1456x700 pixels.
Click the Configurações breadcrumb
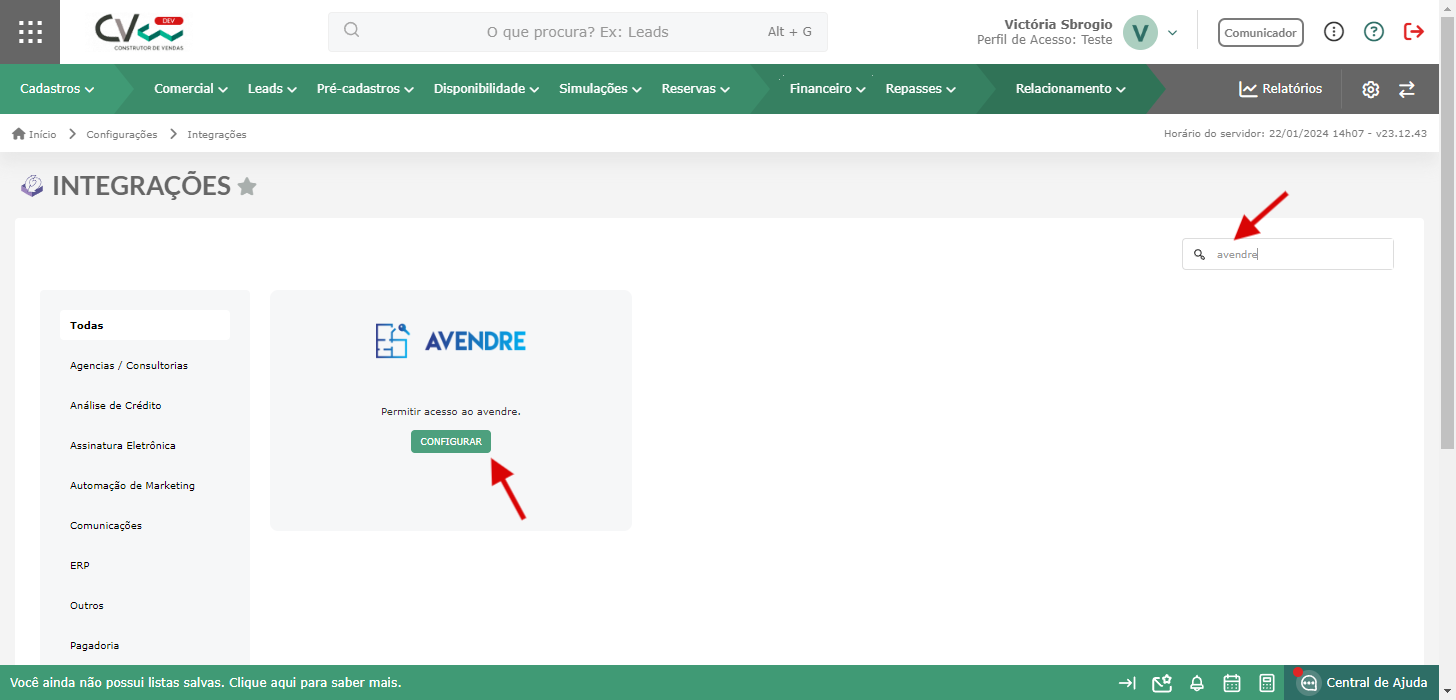coord(122,134)
